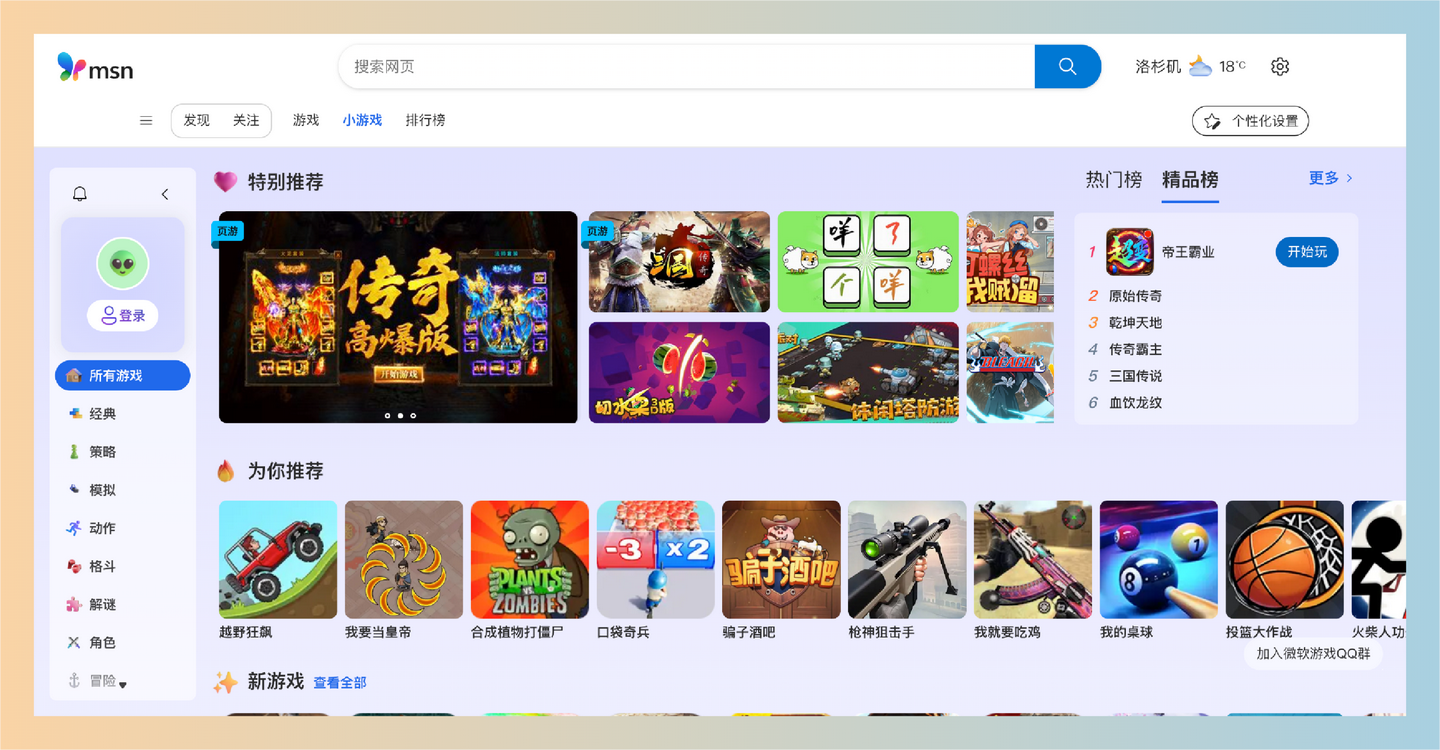Viewport: 1440px width, 750px height.
Task: Open the 我要当皇帝 game thumbnail
Action: pos(404,560)
